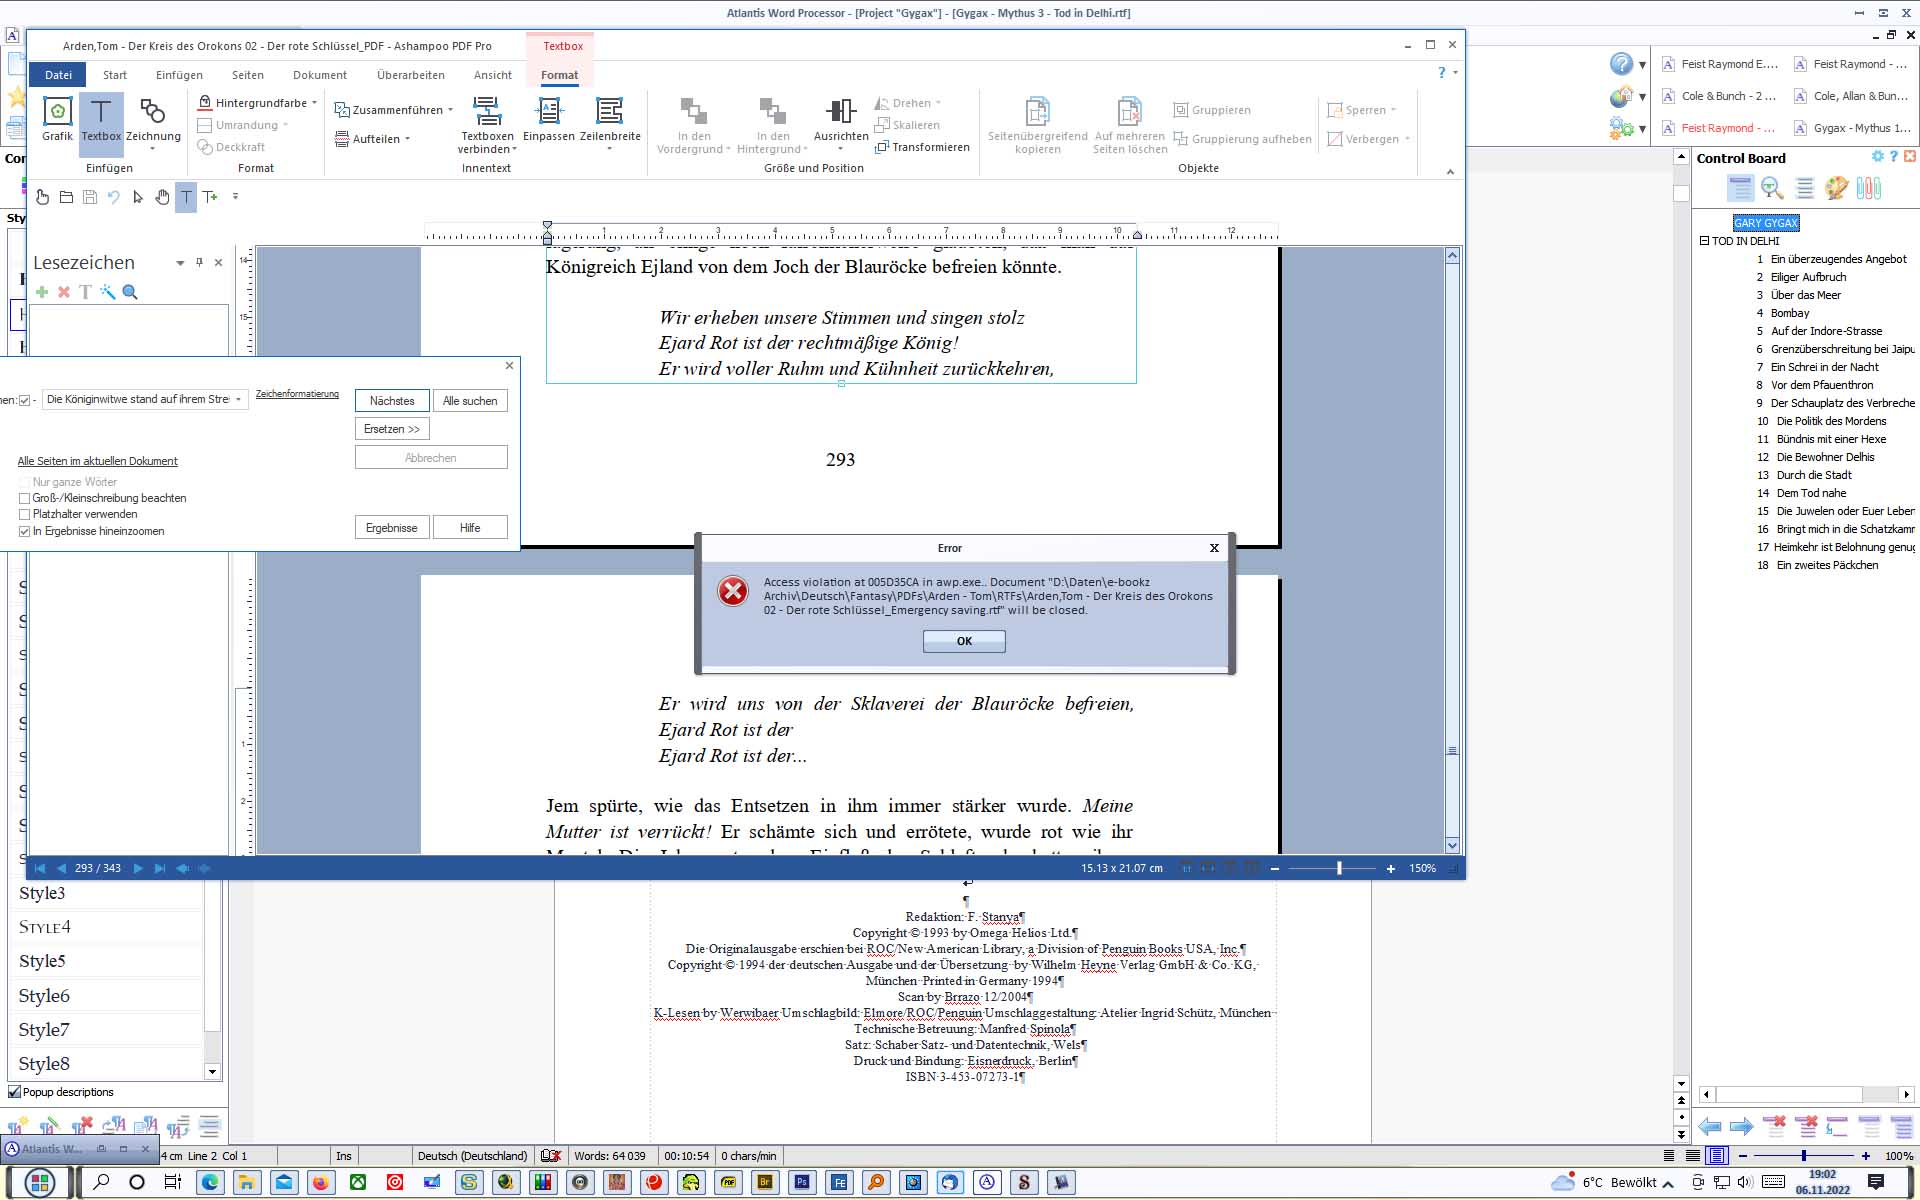The height and width of the screenshot is (1200, 1920).
Task: Select chapter Bündnis mit einer Hexe
Action: point(1830,439)
